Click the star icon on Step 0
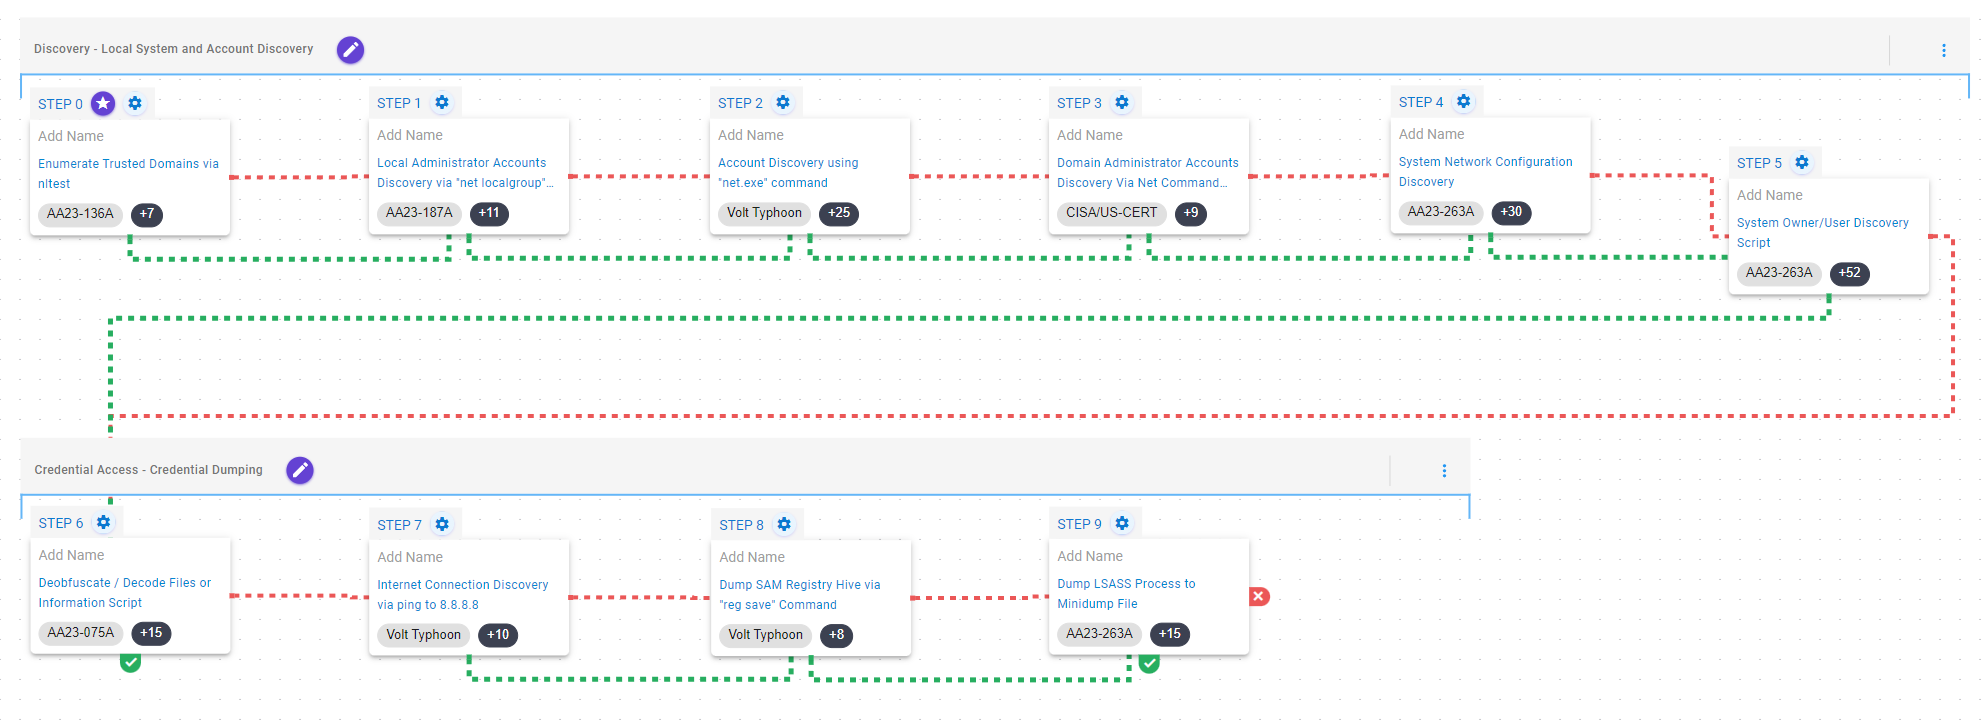This screenshot has height=723, width=1984. (103, 103)
